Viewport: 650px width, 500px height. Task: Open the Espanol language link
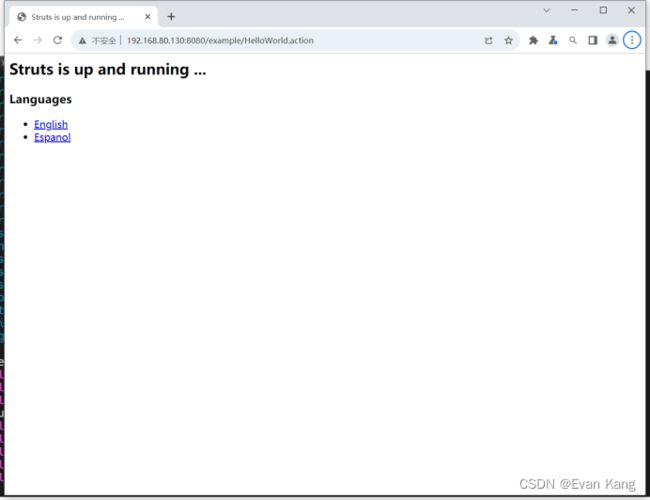coord(52,137)
